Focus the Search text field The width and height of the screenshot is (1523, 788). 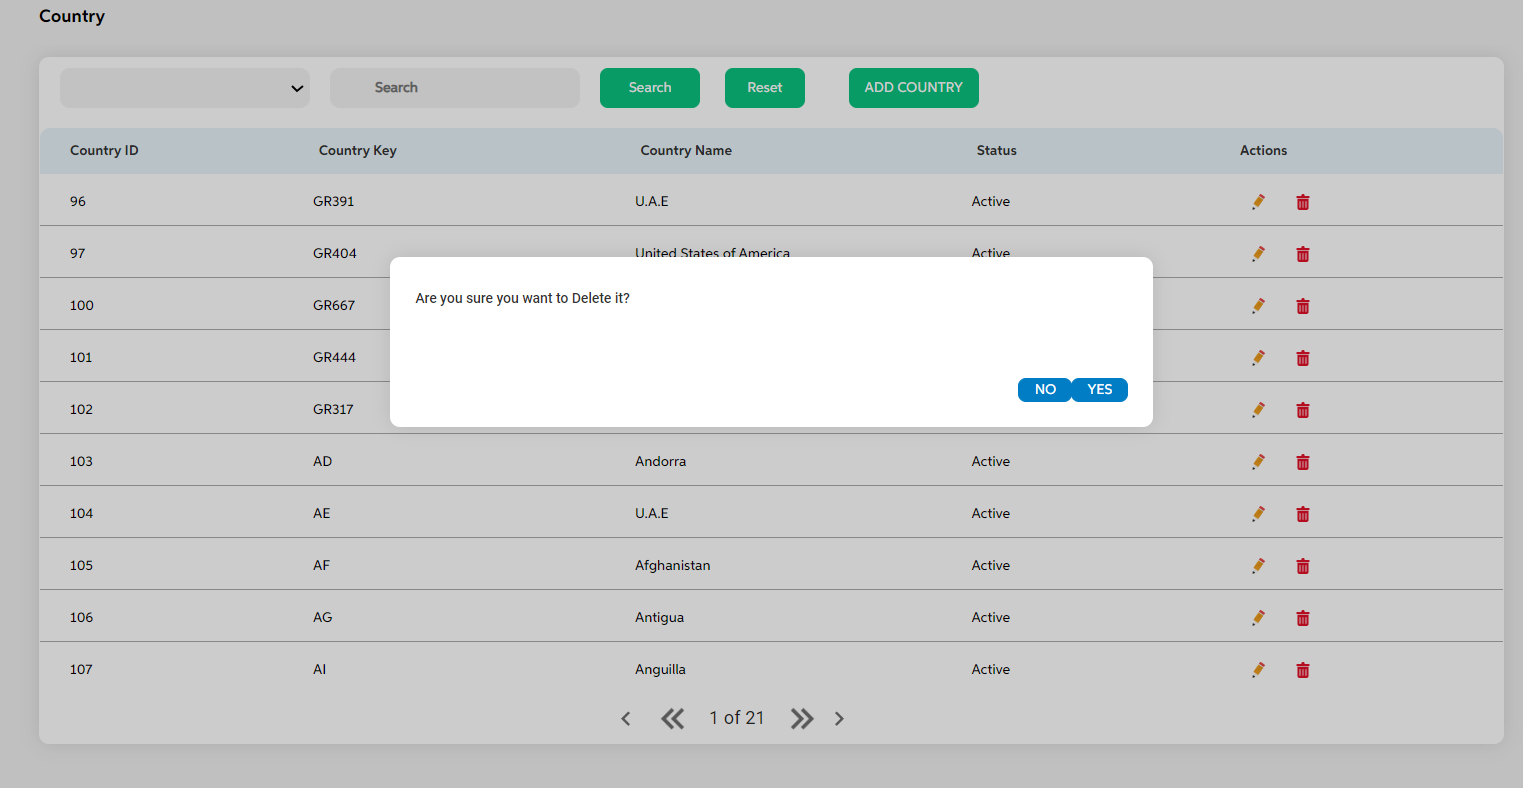point(455,88)
